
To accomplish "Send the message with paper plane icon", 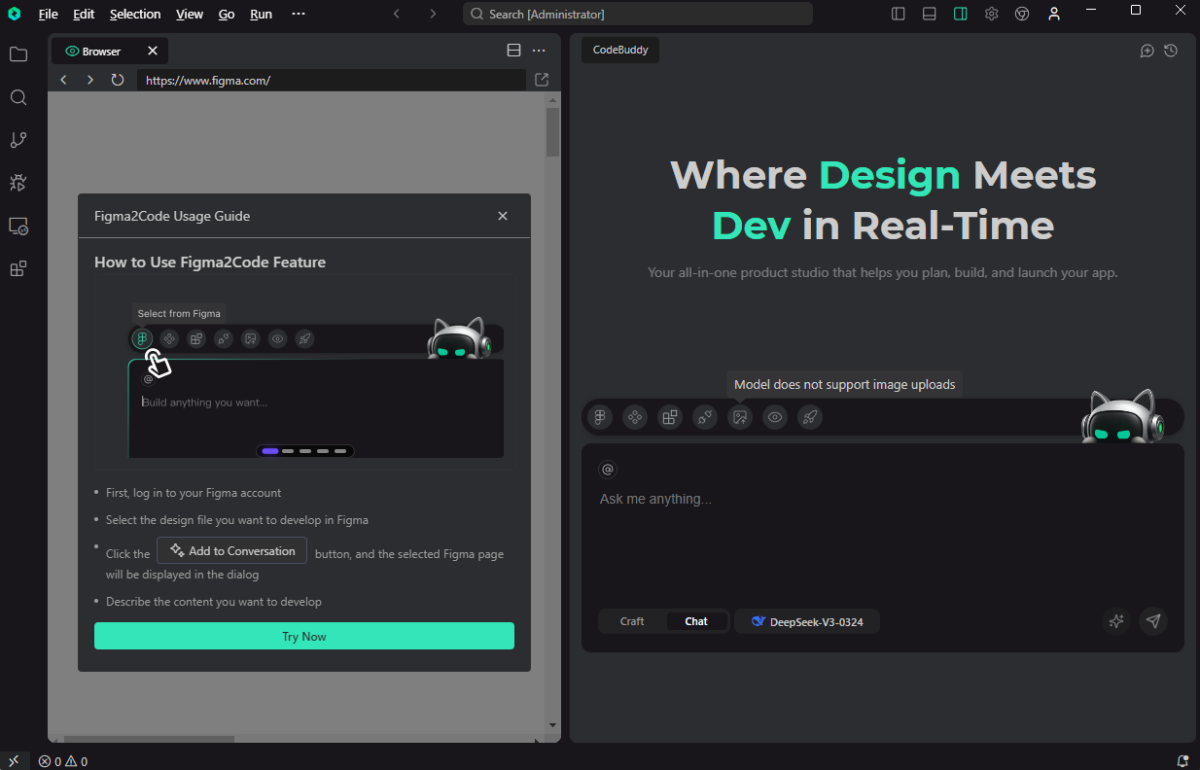I will click(1153, 621).
